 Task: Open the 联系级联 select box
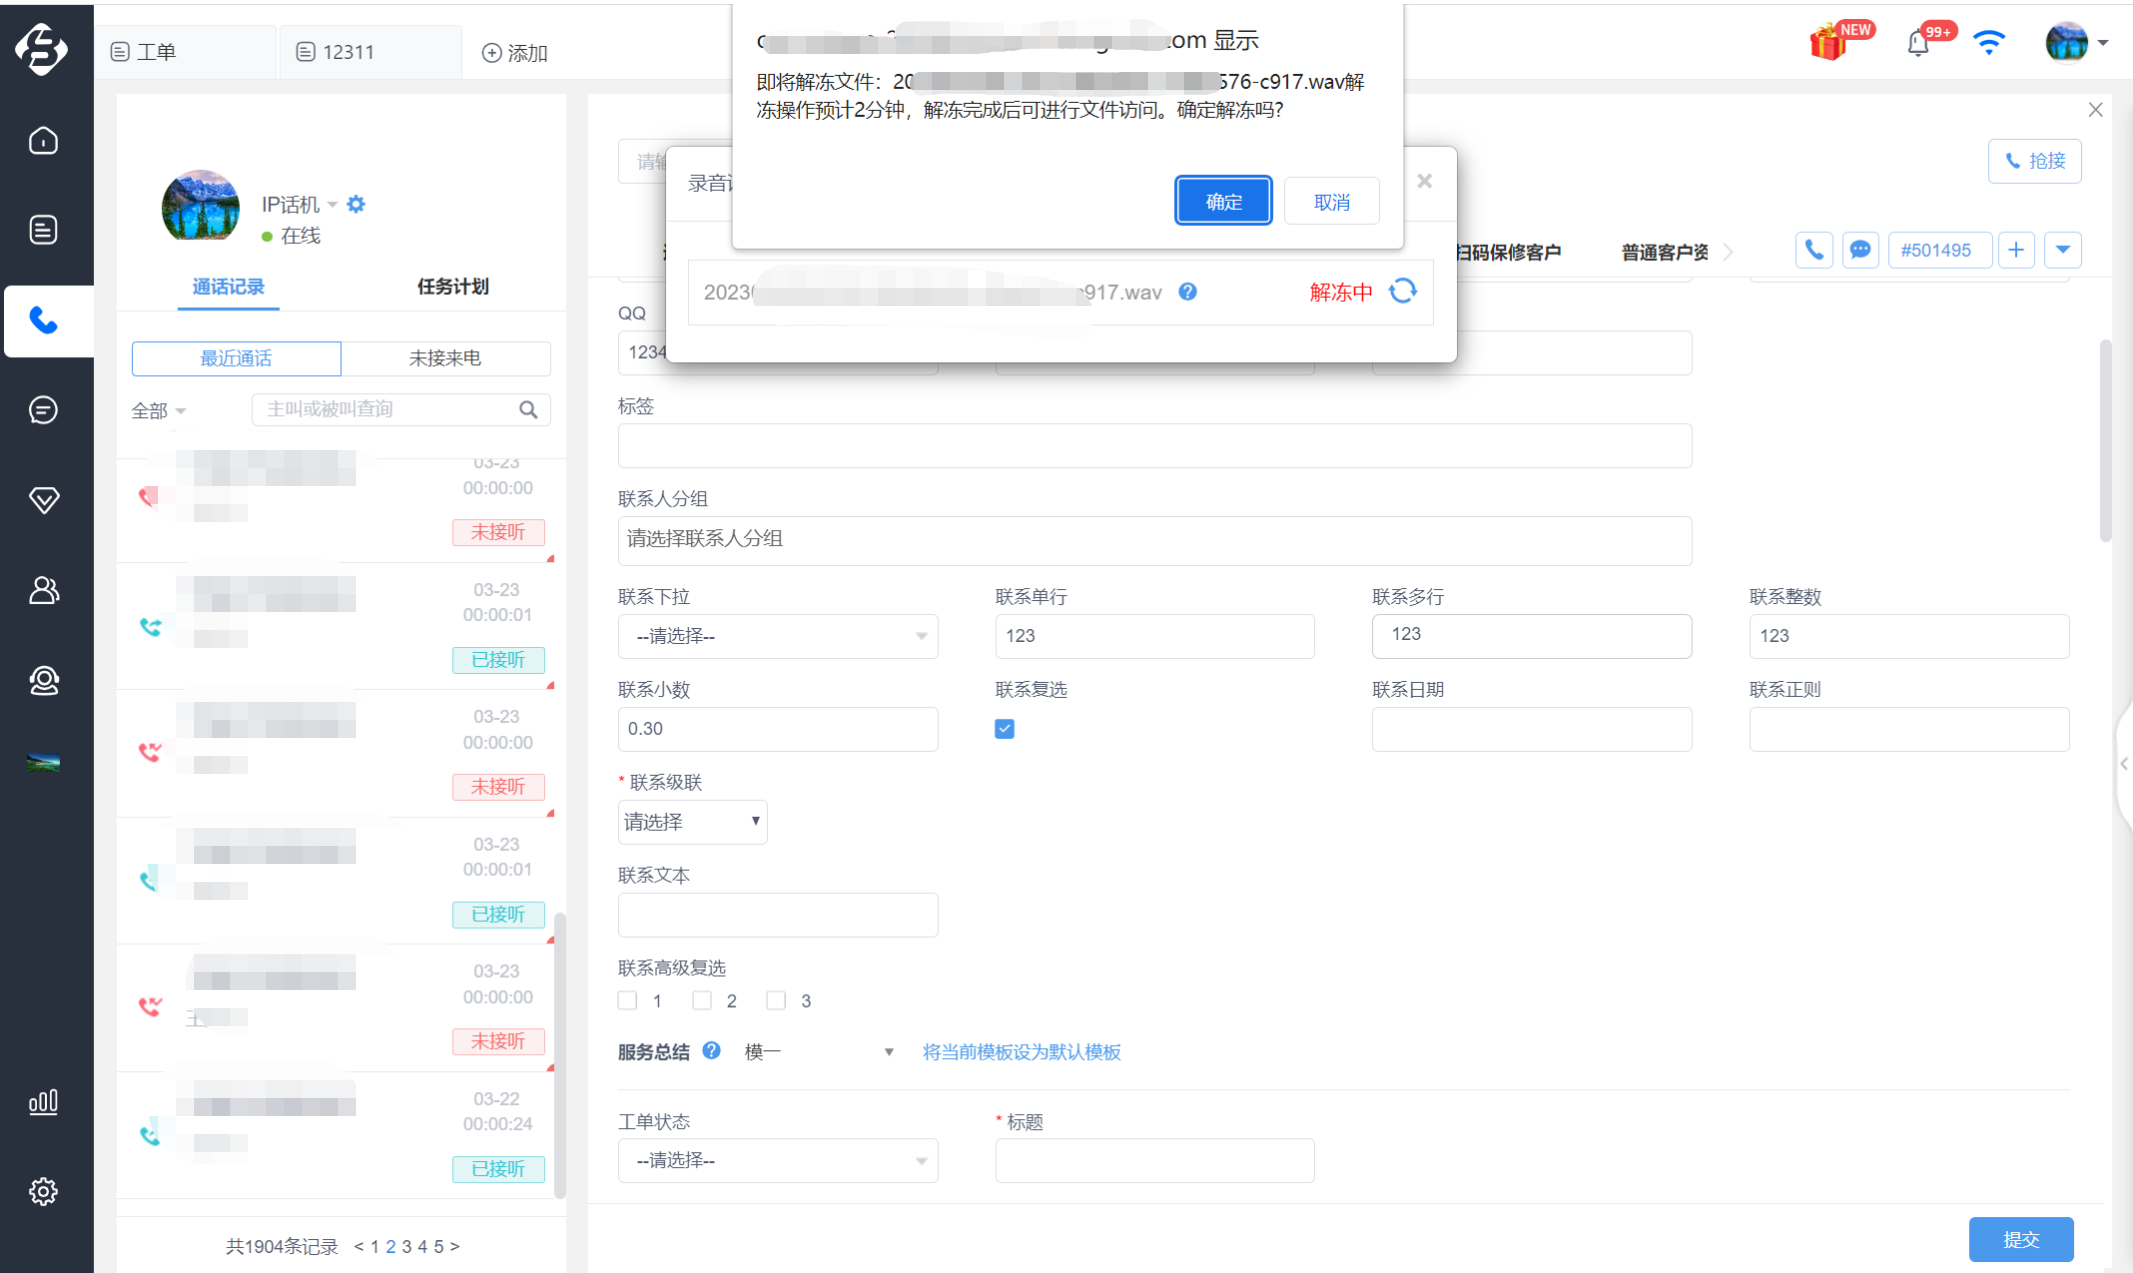(692, 822)
